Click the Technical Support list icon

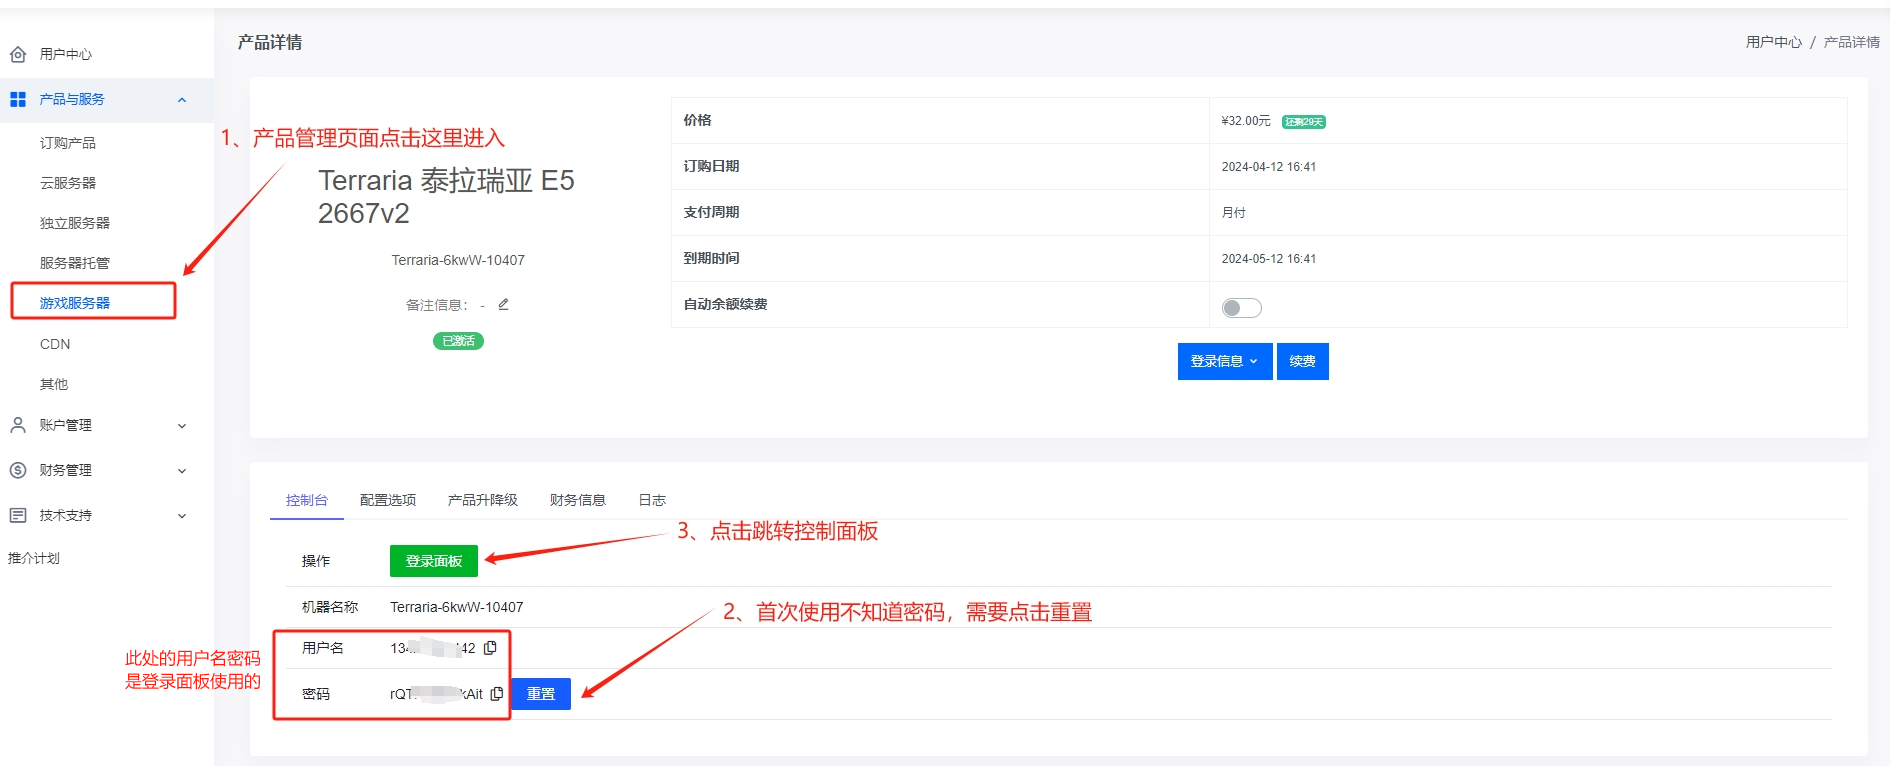[x=18, y=515]
